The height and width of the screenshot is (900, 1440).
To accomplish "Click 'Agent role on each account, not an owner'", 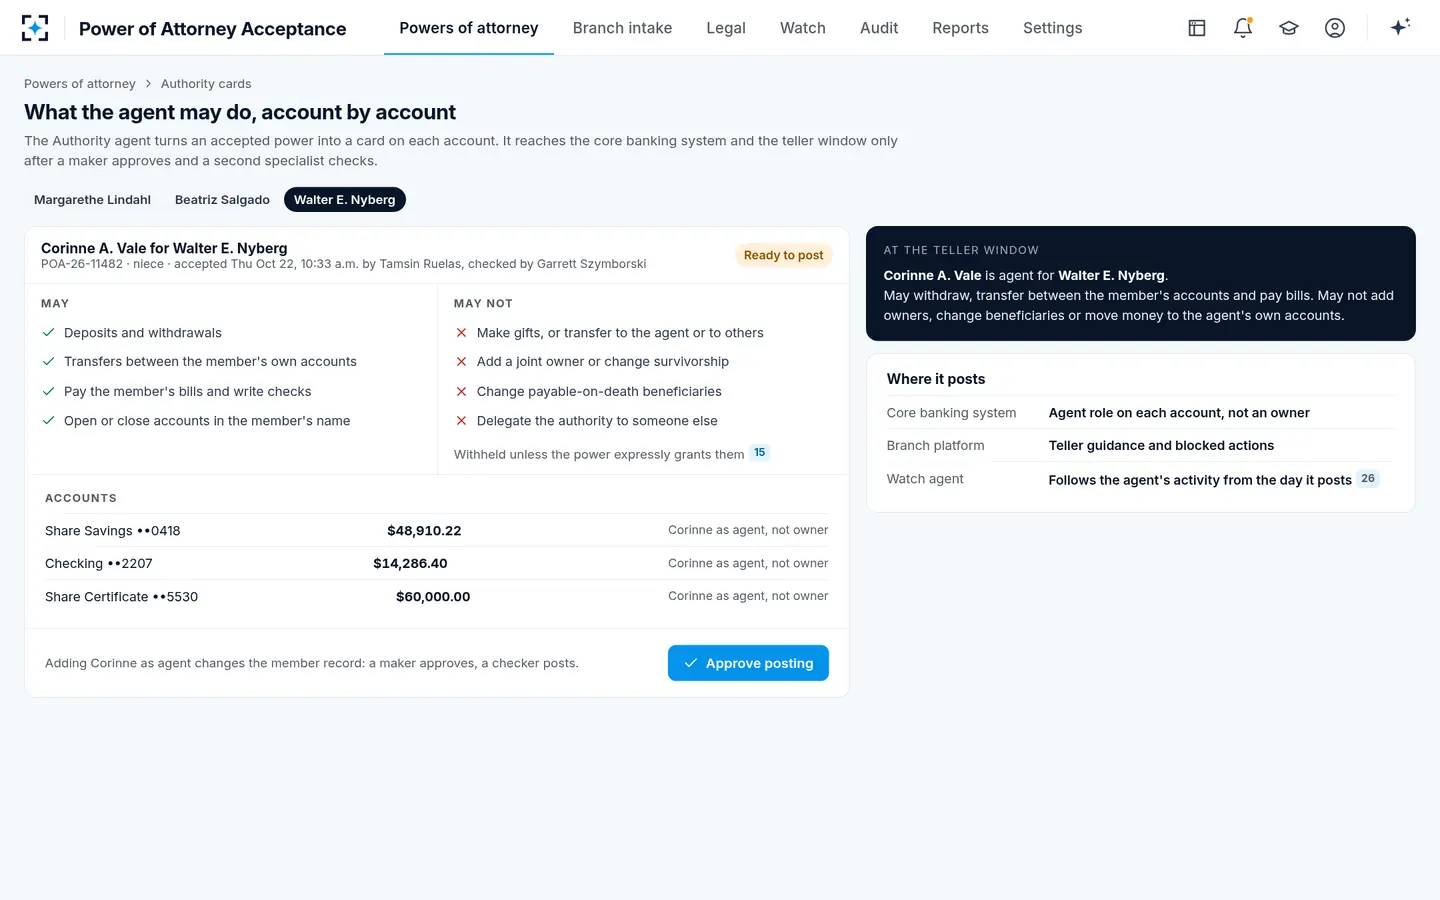I will [1179, 413].
